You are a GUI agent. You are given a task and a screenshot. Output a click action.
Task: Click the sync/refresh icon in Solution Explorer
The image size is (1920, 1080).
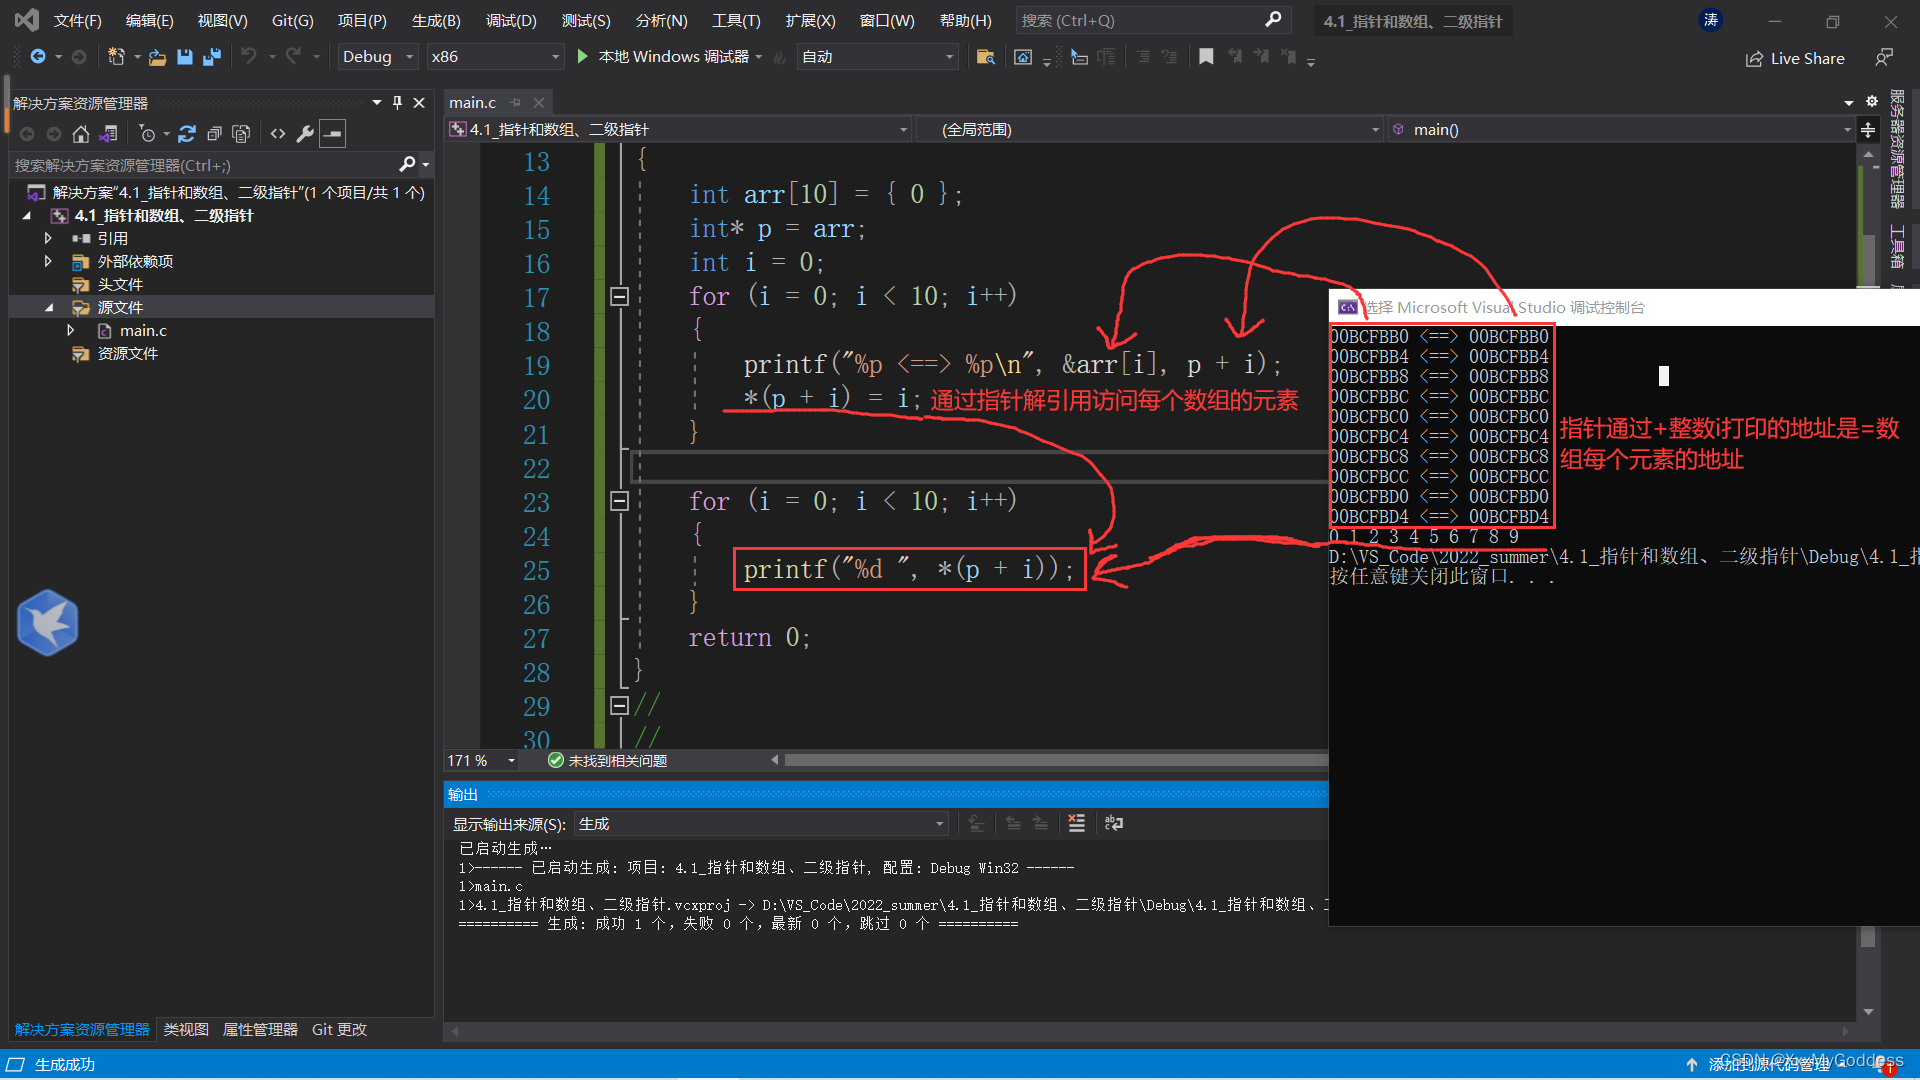[187, 134]
